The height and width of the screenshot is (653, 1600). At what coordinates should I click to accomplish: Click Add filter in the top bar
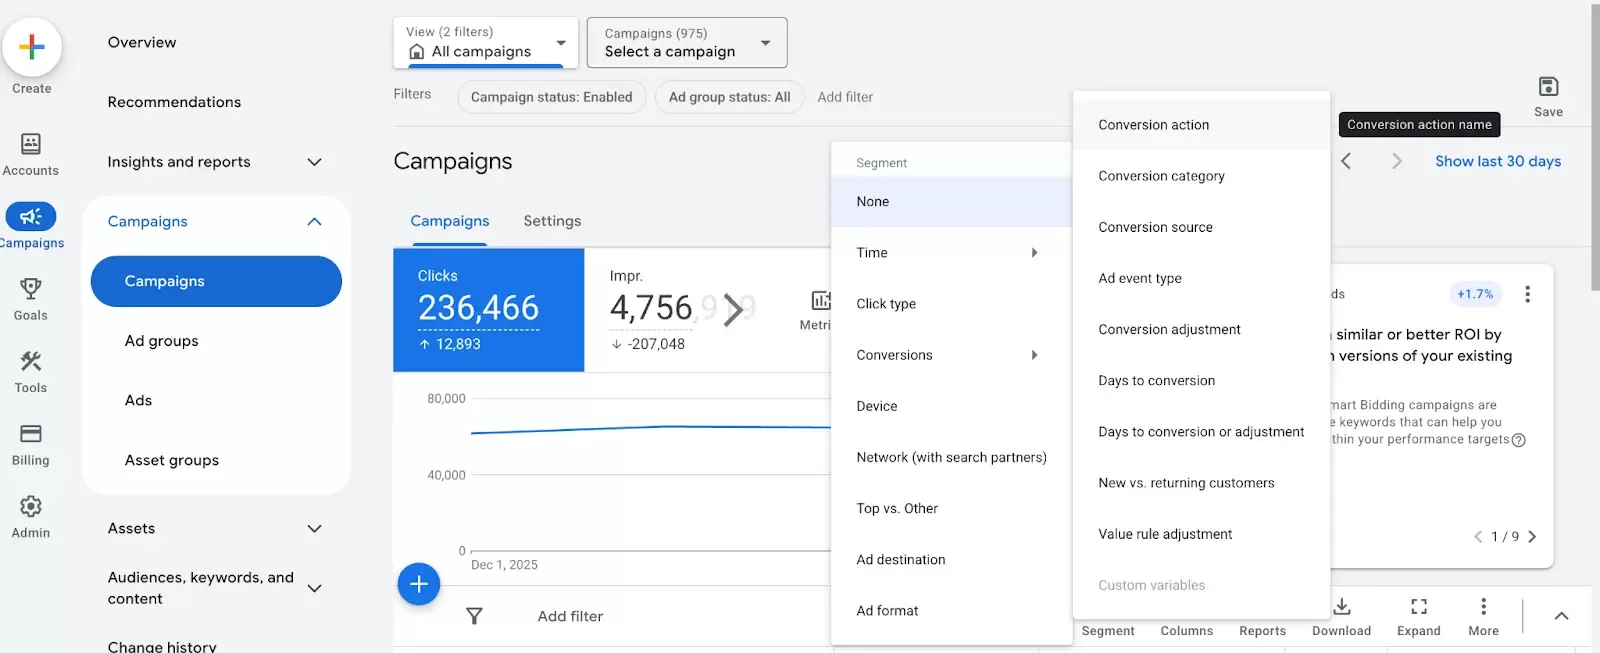click(x=845, y=97)
